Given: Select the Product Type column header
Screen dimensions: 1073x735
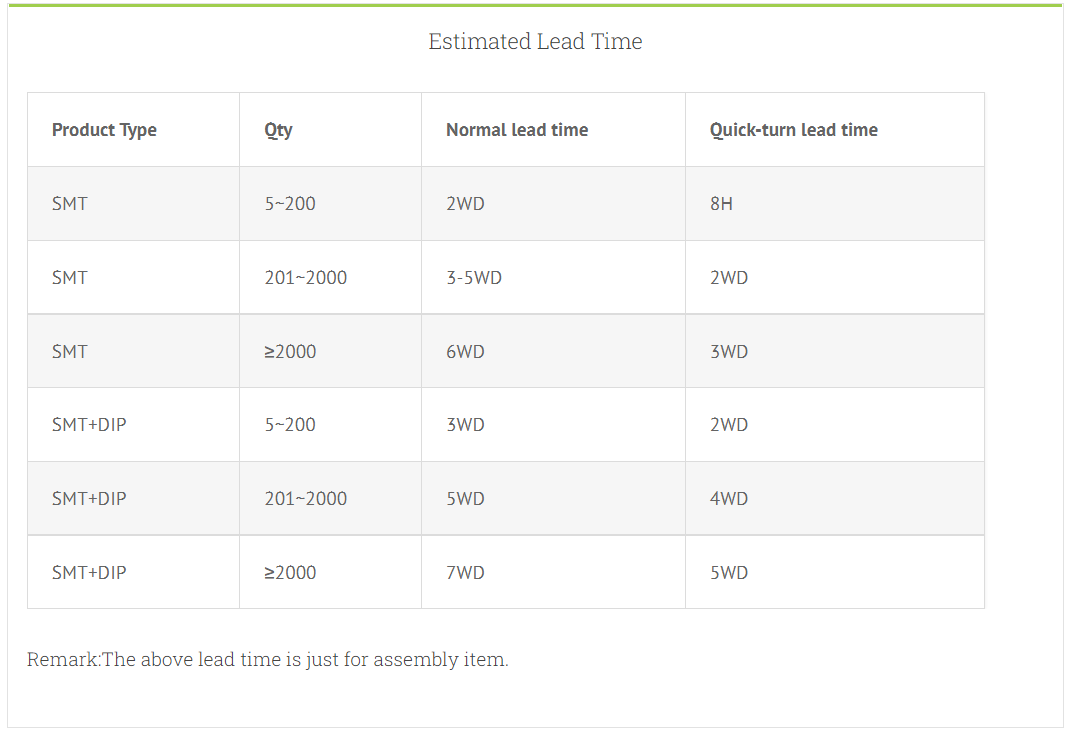Looking at the screenshot, I should [104, 130].
